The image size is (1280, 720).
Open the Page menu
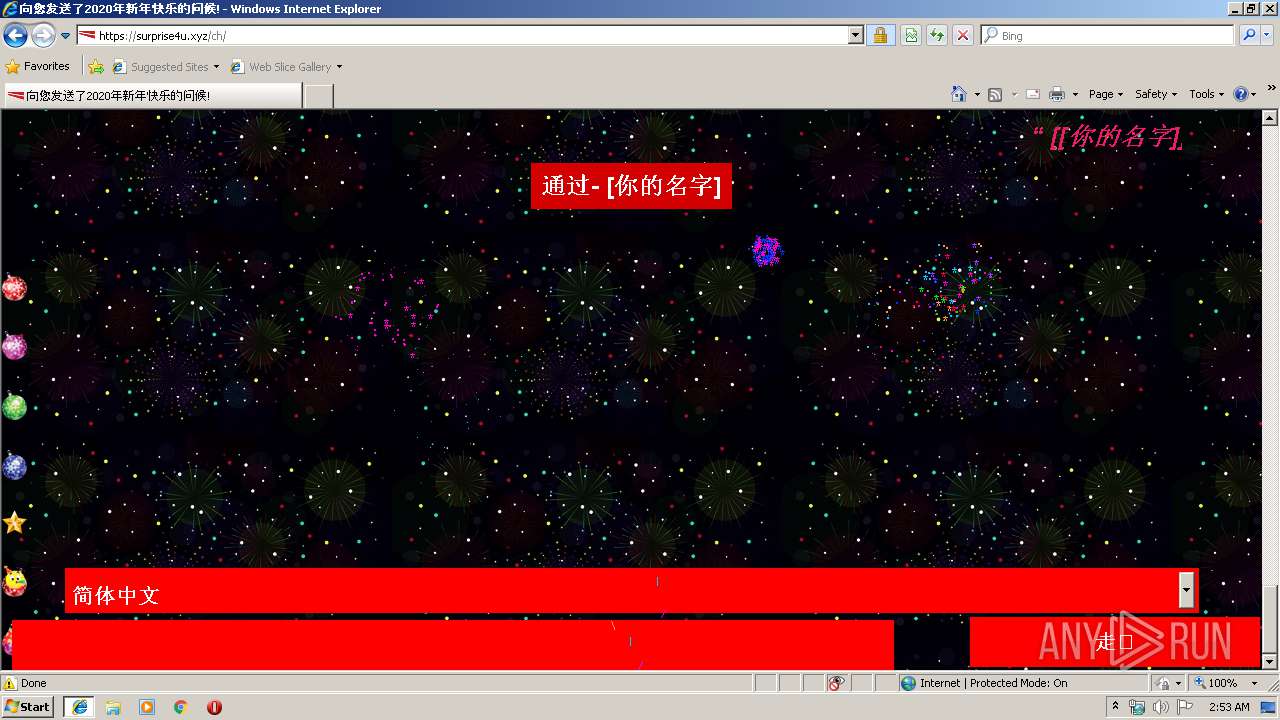pyautogui.click(x=1106, y=94)
